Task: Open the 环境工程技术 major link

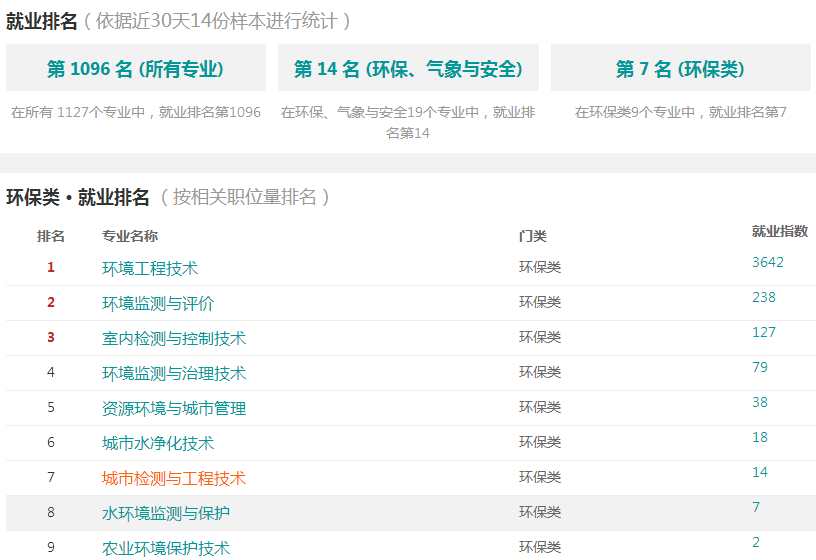Action: (150, 268)
